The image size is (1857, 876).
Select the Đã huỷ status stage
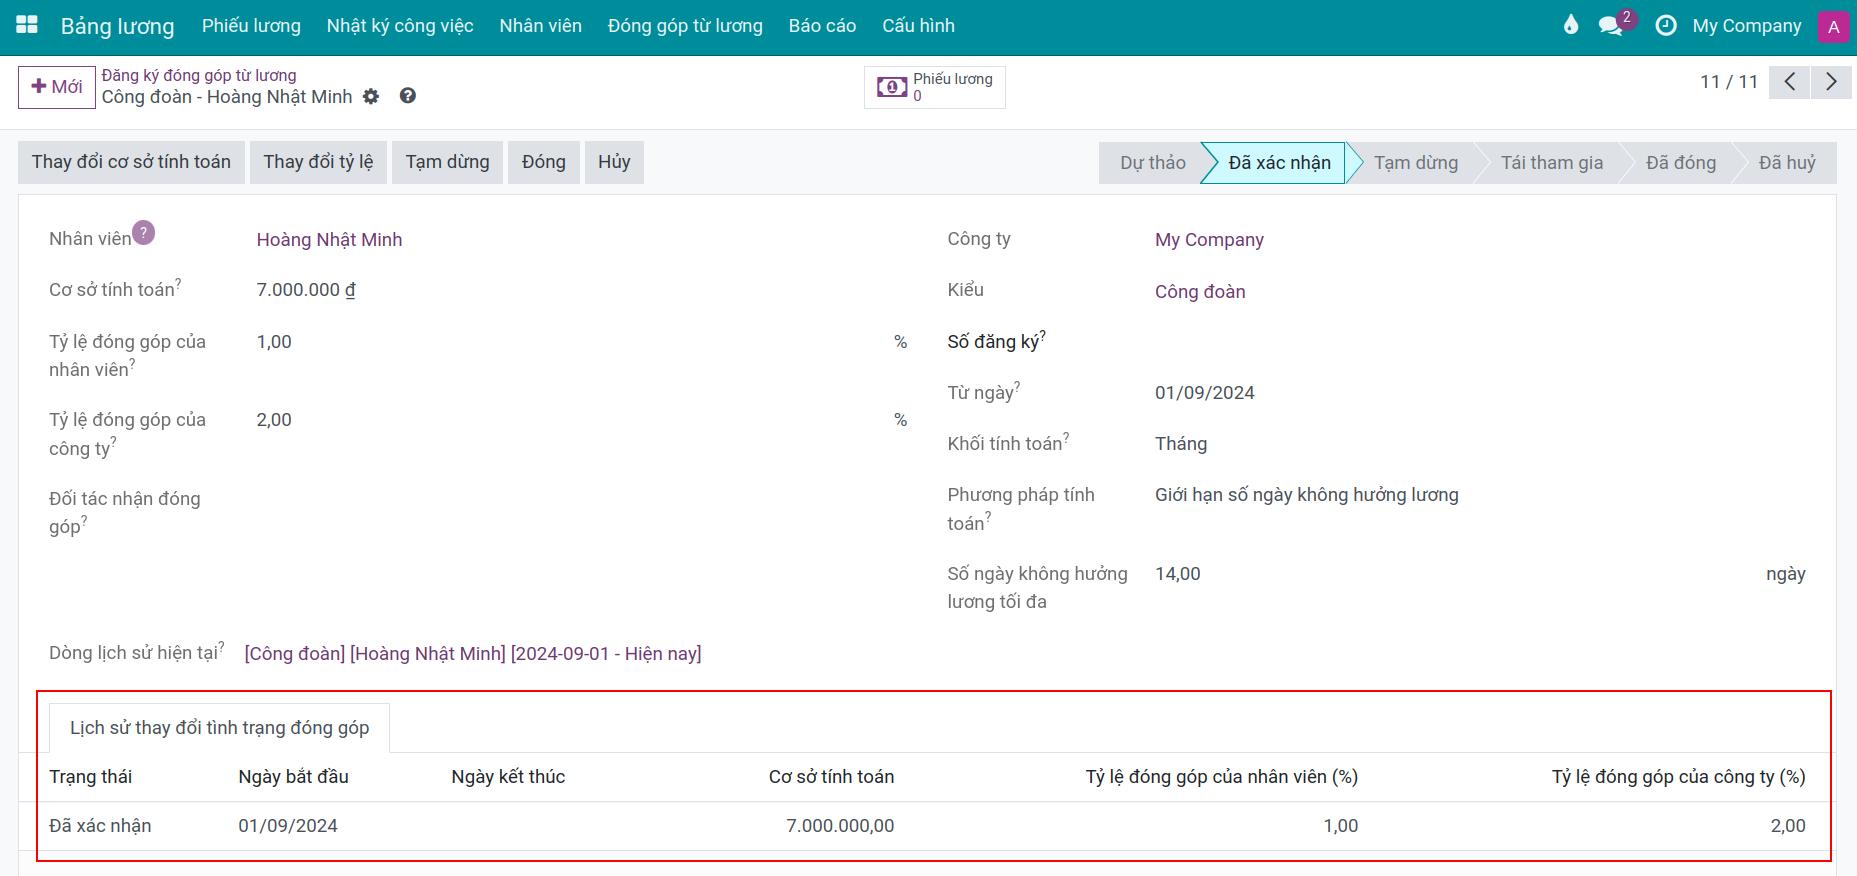click(1786, 163)
